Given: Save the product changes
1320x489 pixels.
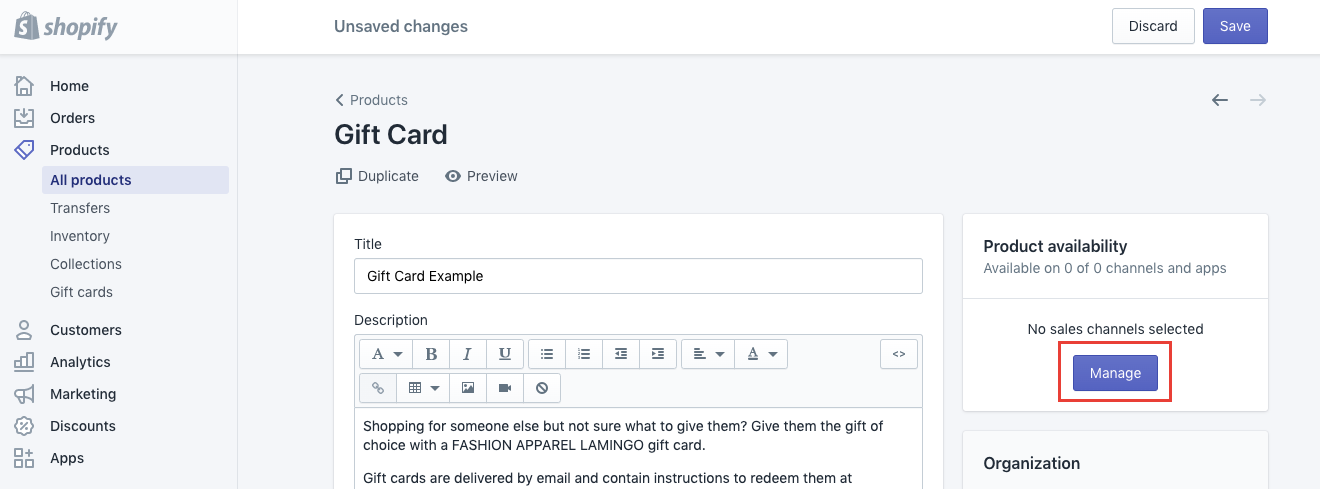Looking at the screenshot, I should [x=1235, y=26].
